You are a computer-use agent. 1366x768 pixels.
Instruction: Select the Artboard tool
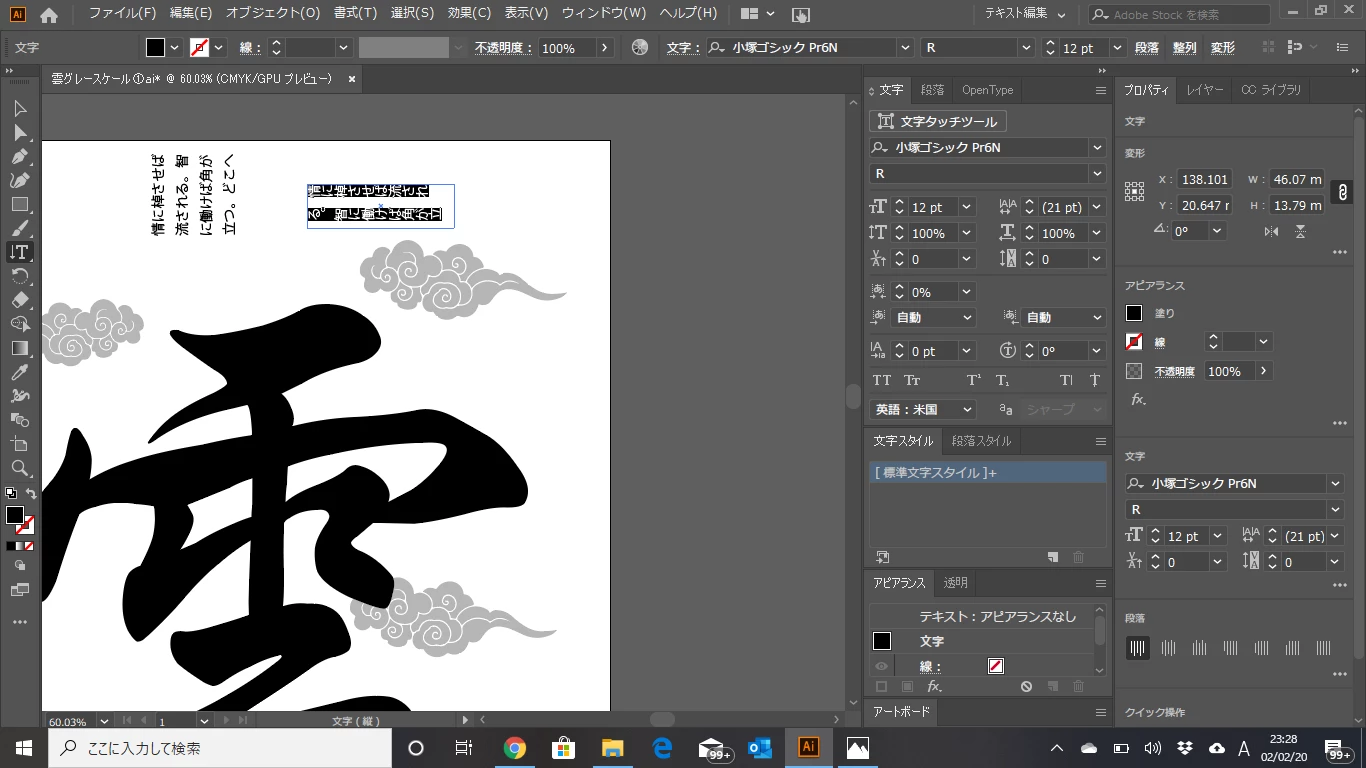(19, 444)
